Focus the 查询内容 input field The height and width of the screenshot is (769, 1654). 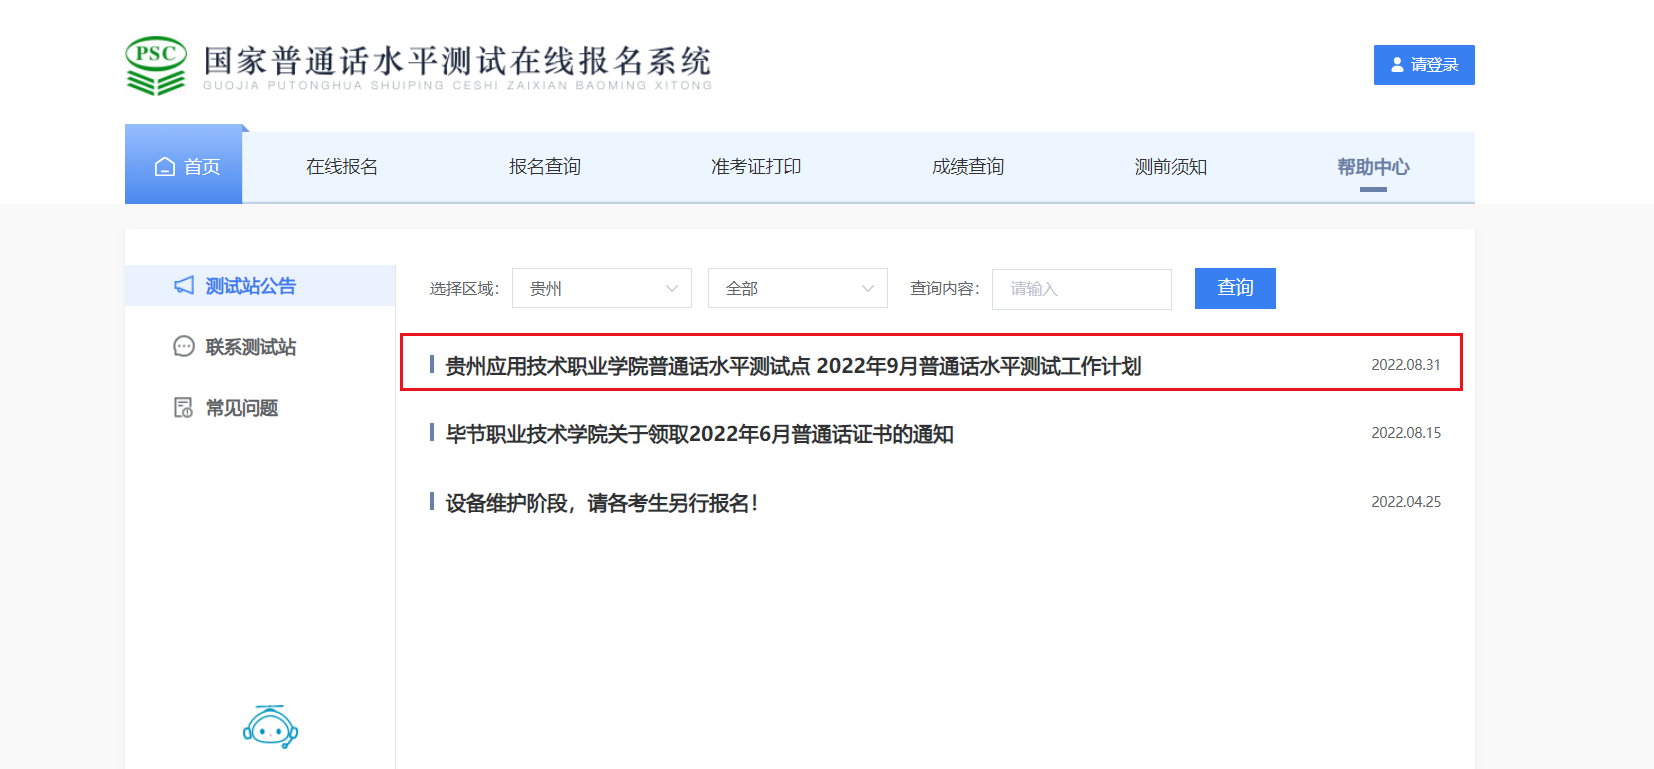(1082, 289)
